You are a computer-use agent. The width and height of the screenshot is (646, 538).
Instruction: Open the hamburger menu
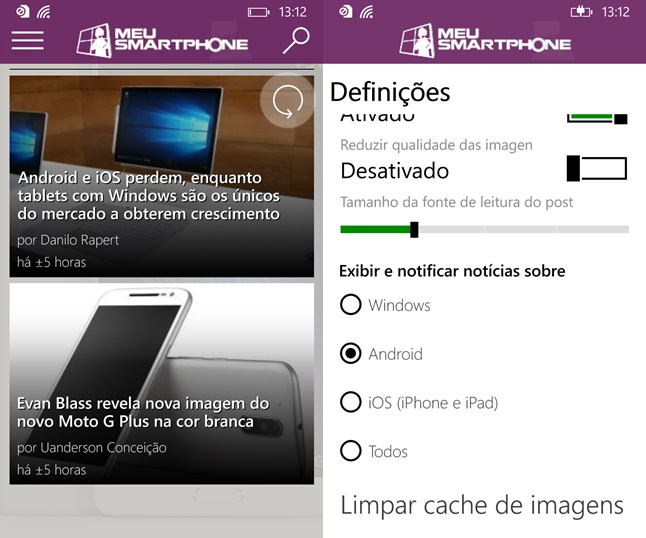28,40
